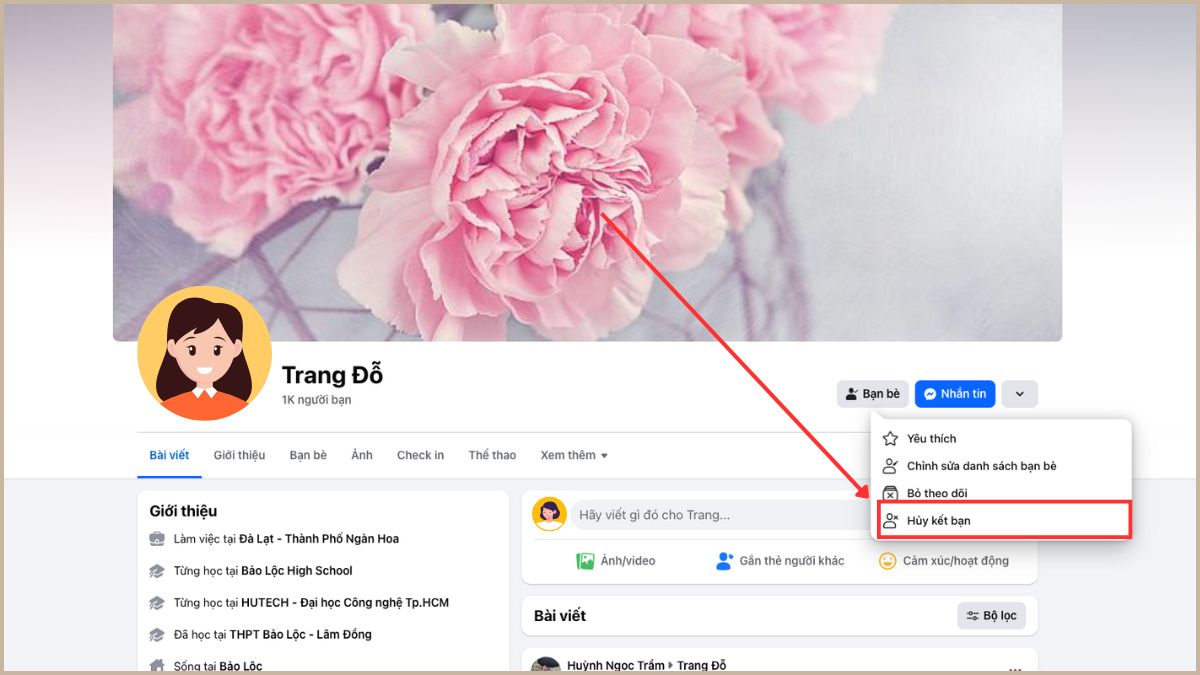This screenshot has height=675, width=1200.
Task: Choose Chỉnh sửa danh sách bạn bè
Action: tap(1001, 466)
